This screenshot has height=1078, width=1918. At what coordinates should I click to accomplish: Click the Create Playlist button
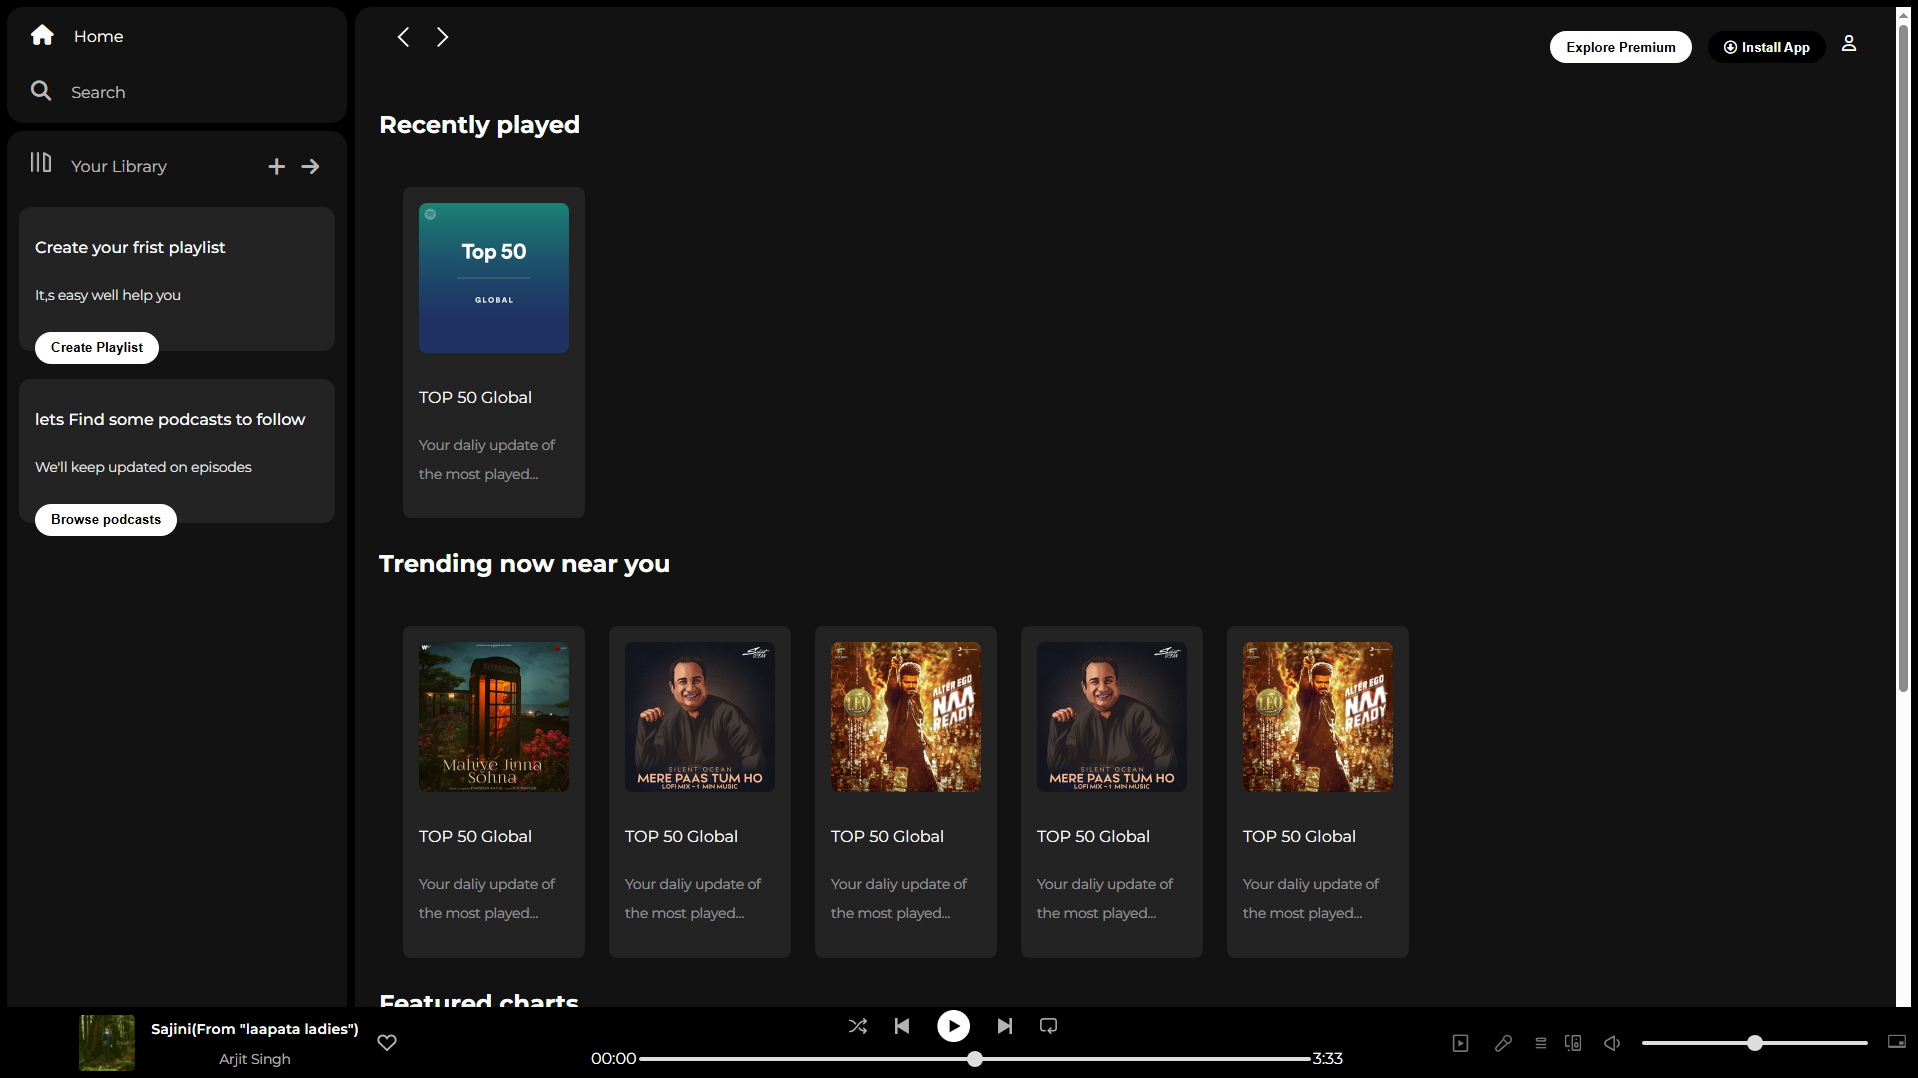pyautogui.click(x=97, y=348)
